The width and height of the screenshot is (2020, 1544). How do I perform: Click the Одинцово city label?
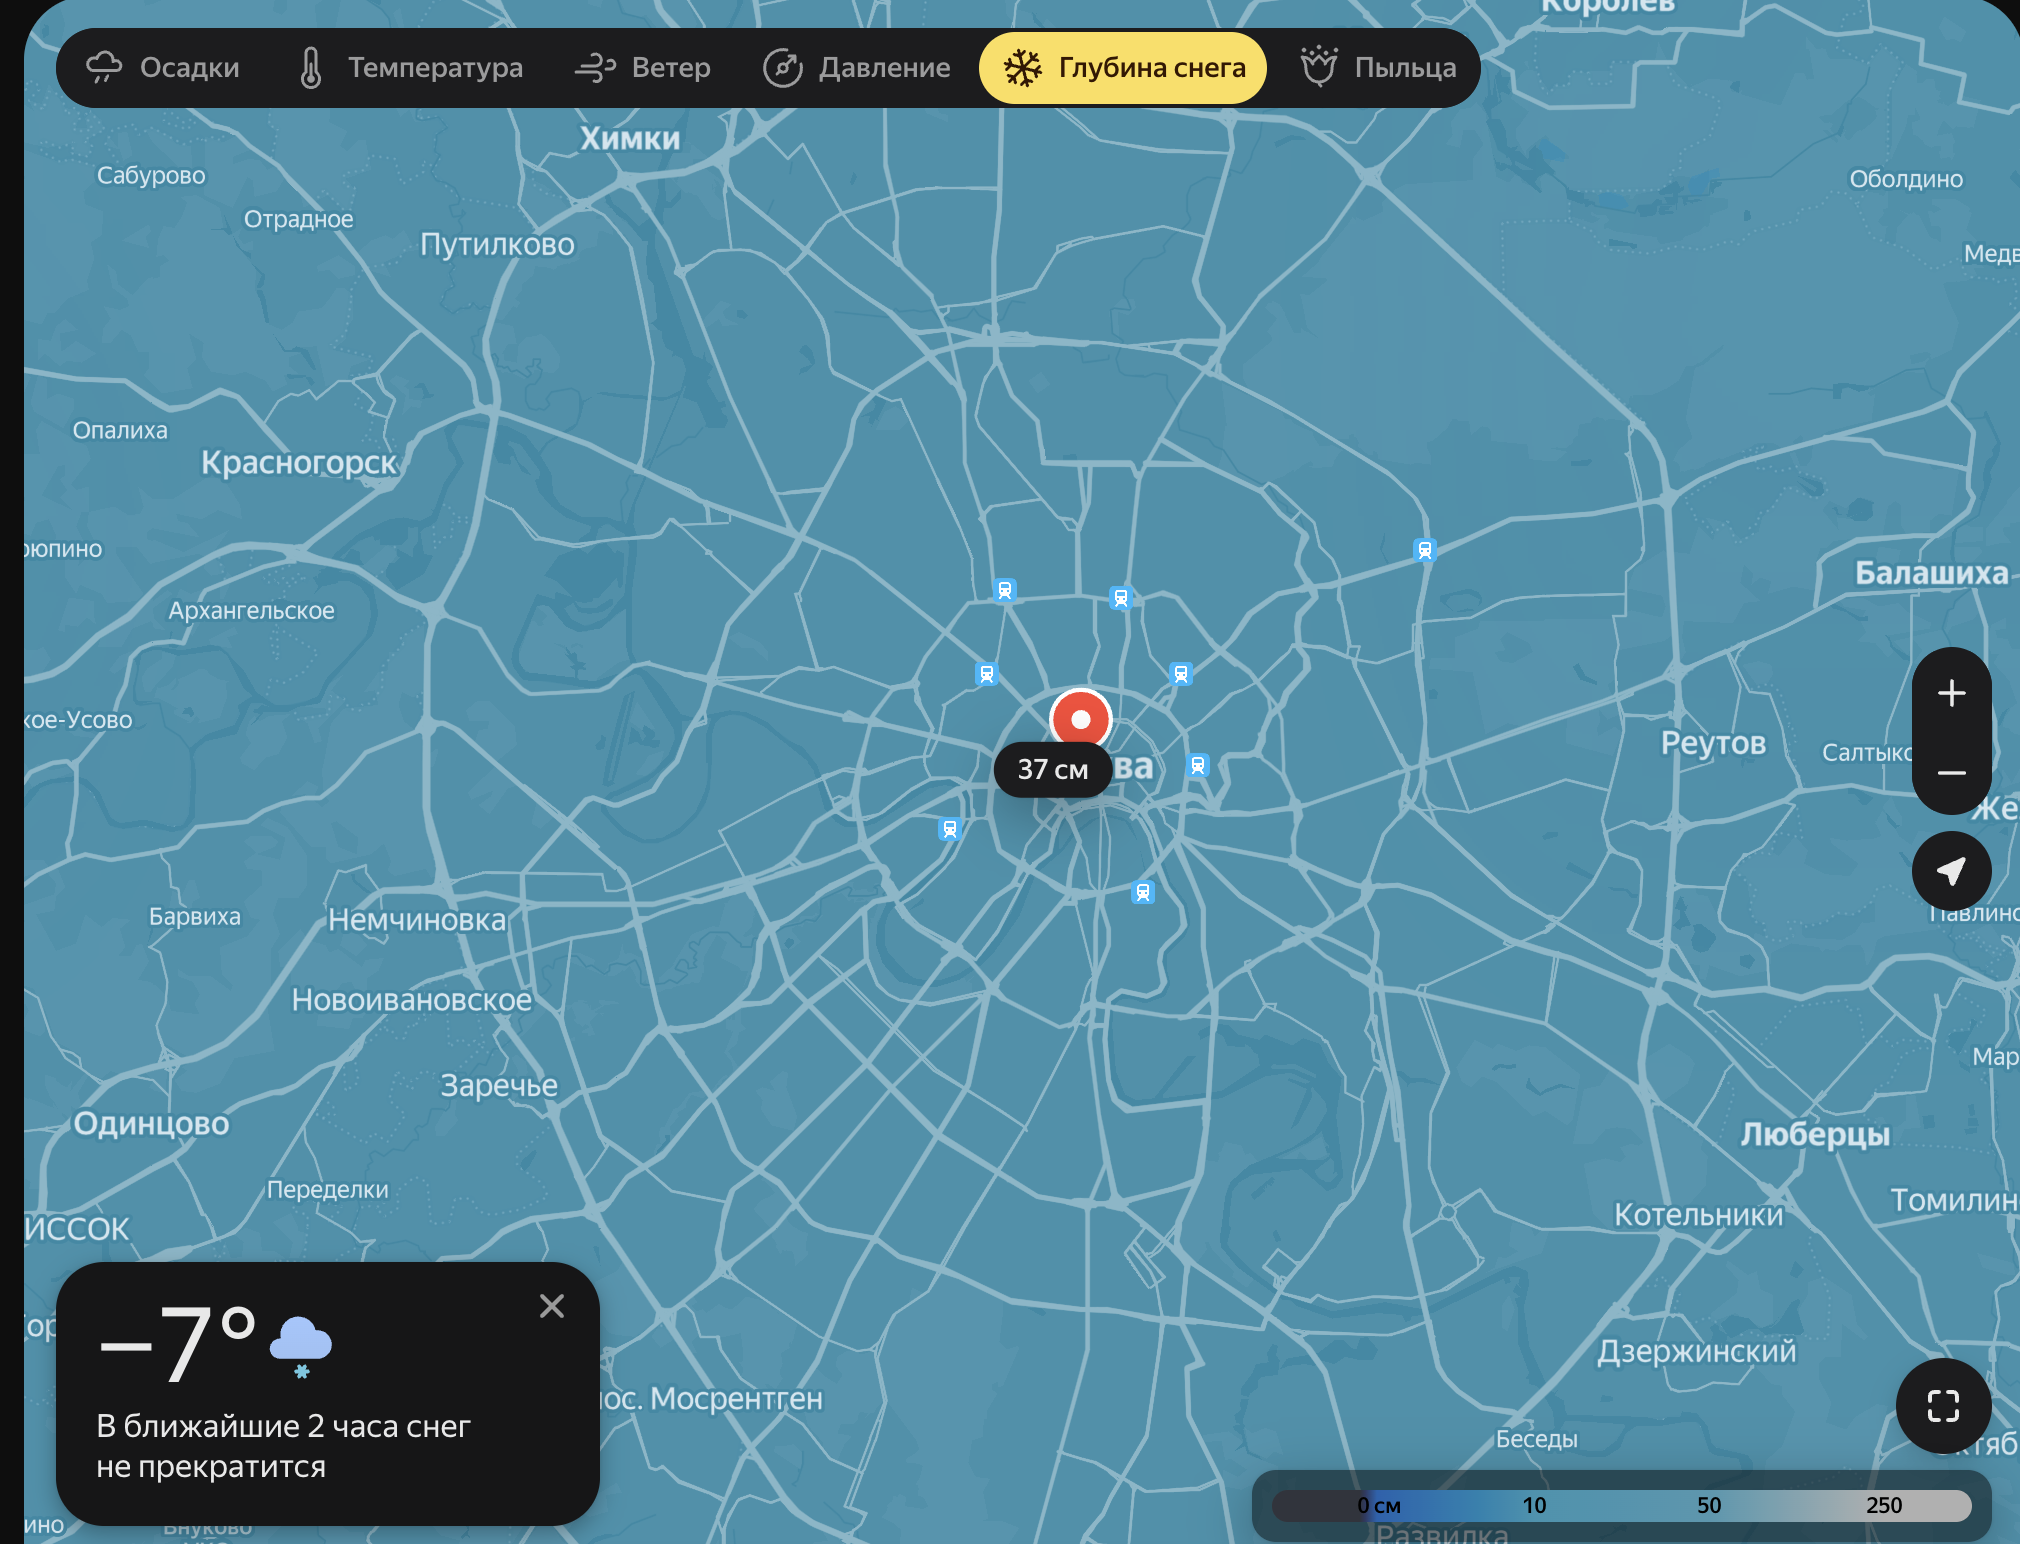click(151, 1123)
